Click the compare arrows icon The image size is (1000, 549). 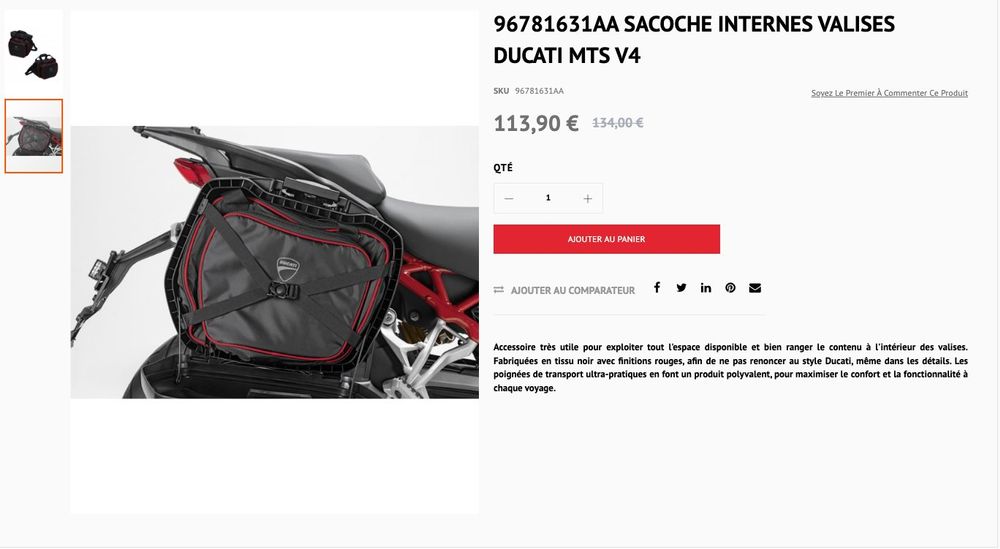coord(499,290)
